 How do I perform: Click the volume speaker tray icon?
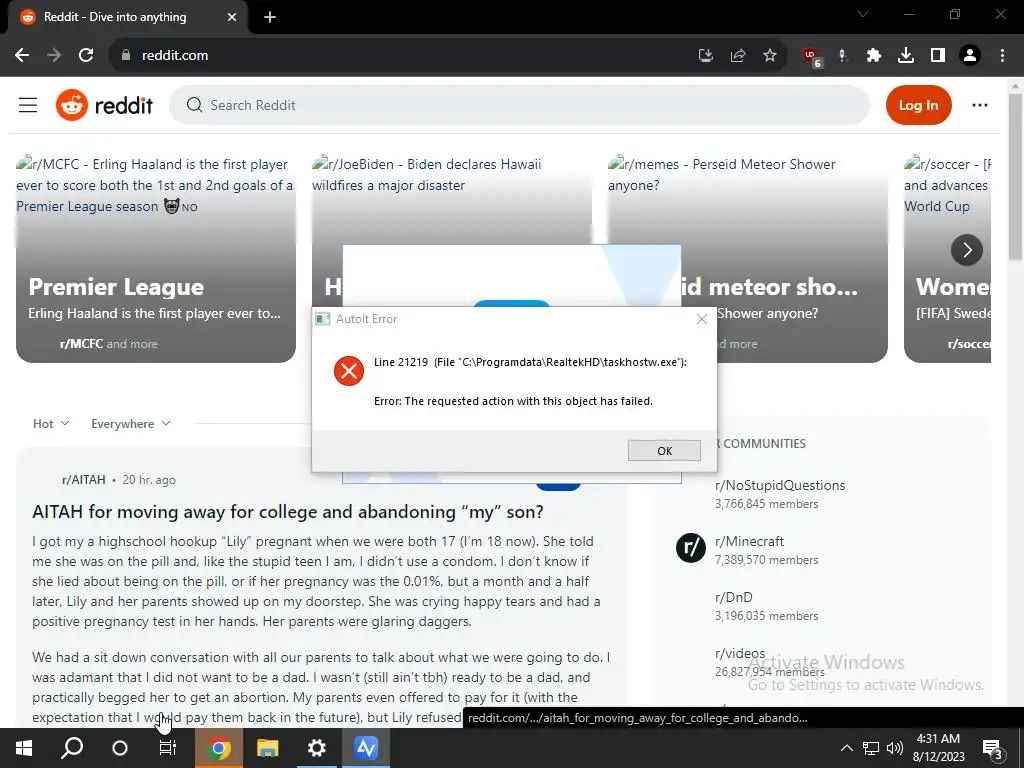click(x=895, y=748)
